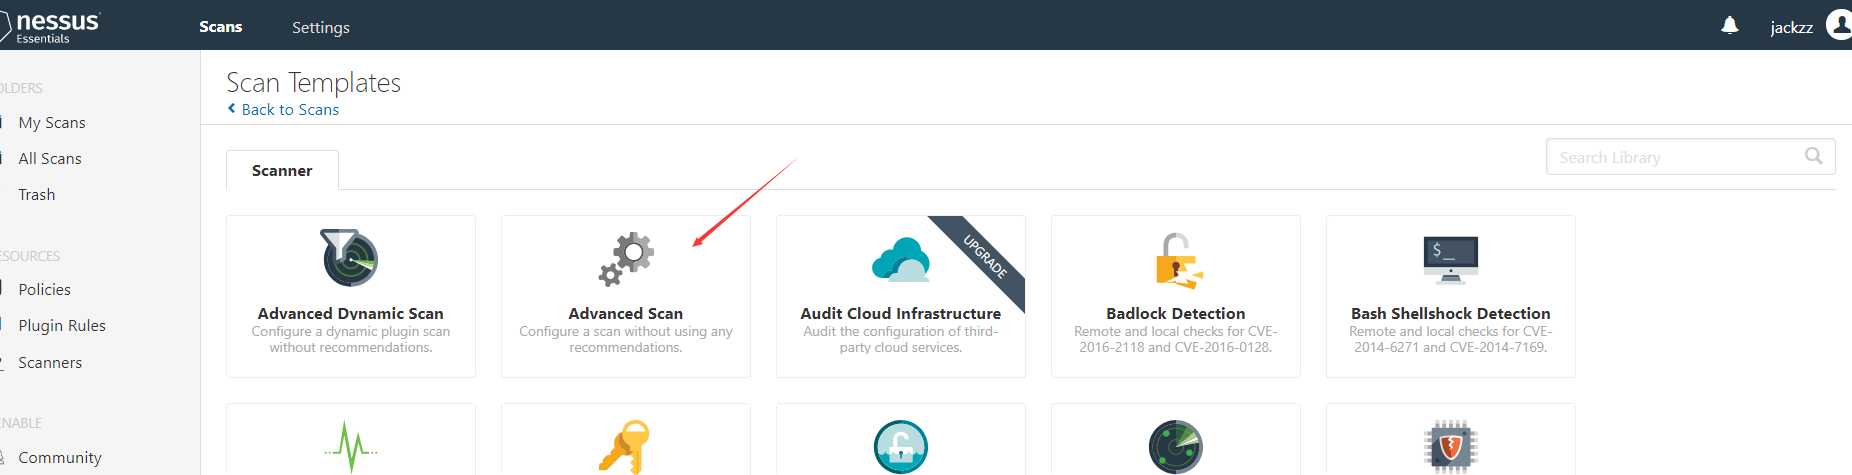Go to My Scans folder
The height and width of the screenshot is (475, 1852).
pyautogui.click(x=52, y=122)
